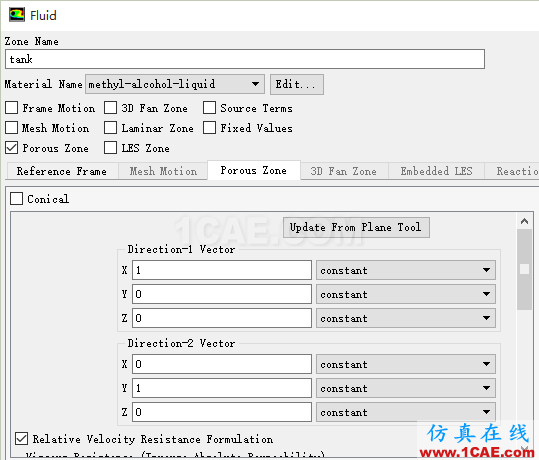Screen dimensions: 539x460
Task: Enable the Frame Motion checkbox
Action: 11,108
